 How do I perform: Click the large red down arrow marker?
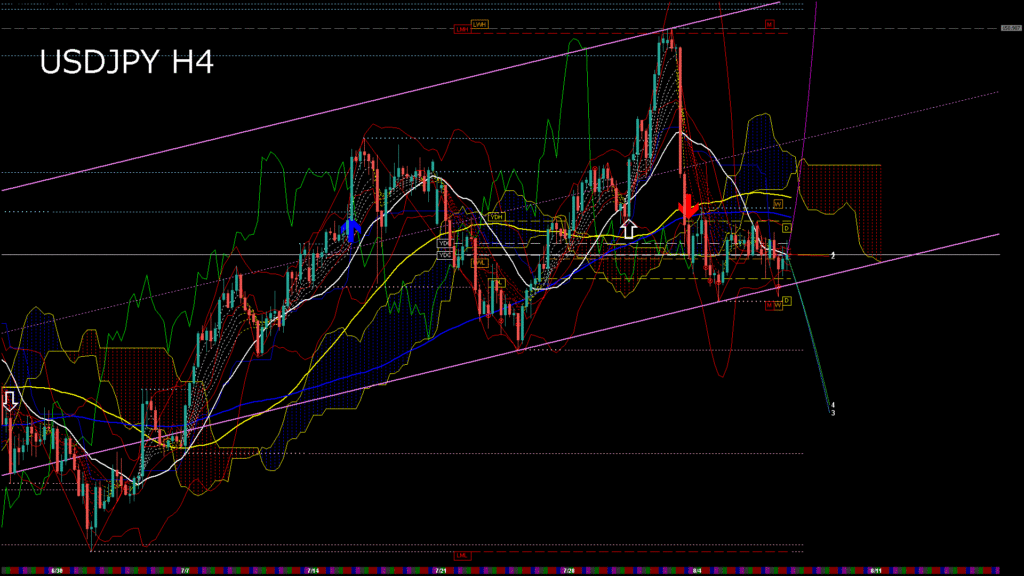point(687,205)
